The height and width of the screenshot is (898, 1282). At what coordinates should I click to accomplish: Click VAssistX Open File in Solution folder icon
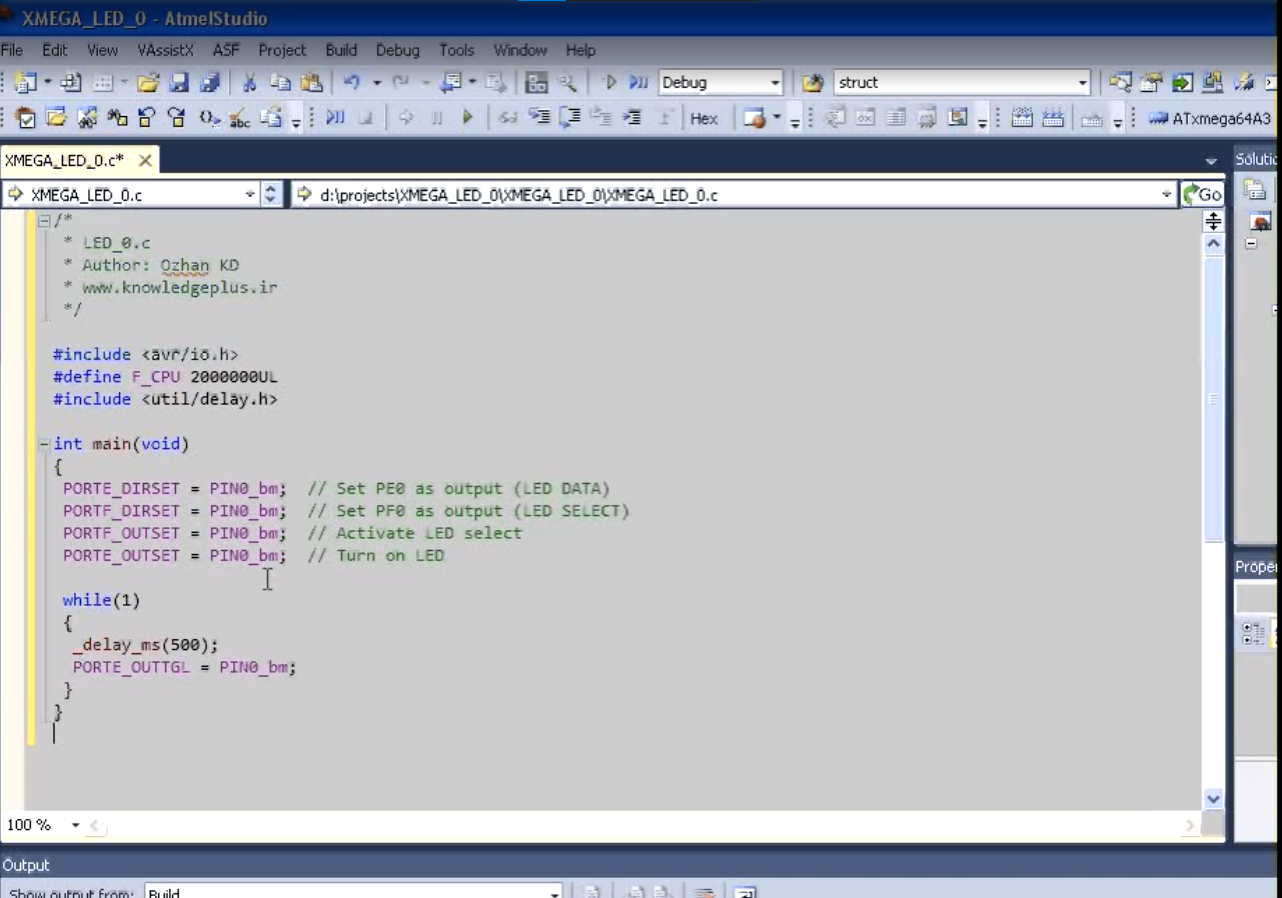pyautogui.click(x=56, y=118)
